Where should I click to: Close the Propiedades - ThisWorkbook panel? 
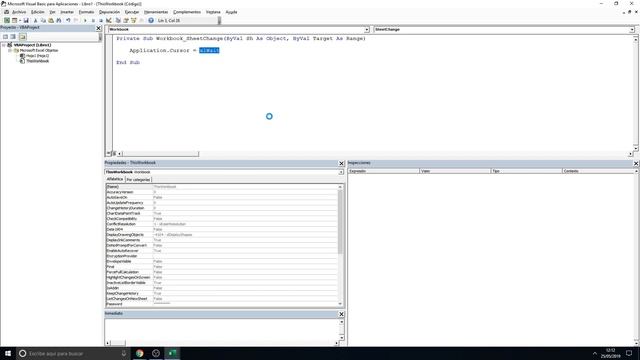click(x=341, y=163)
